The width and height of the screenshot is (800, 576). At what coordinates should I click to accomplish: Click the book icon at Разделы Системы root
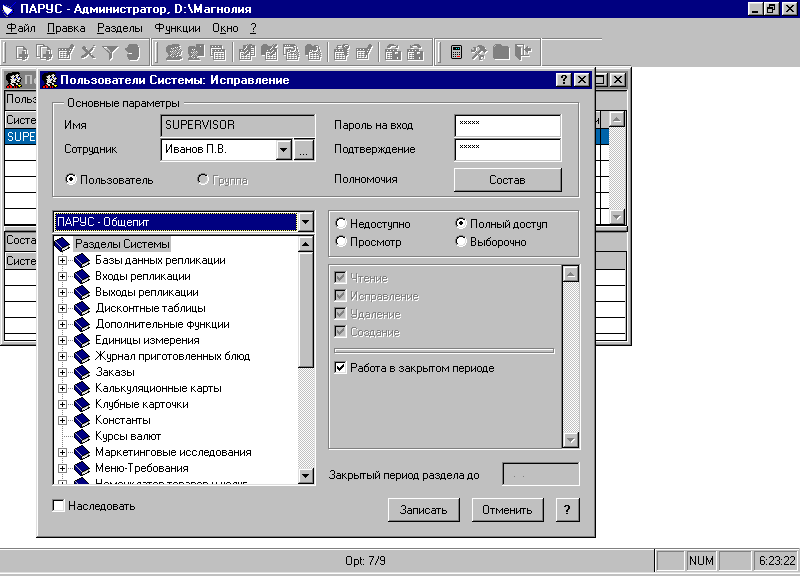[x=62, y=244]
